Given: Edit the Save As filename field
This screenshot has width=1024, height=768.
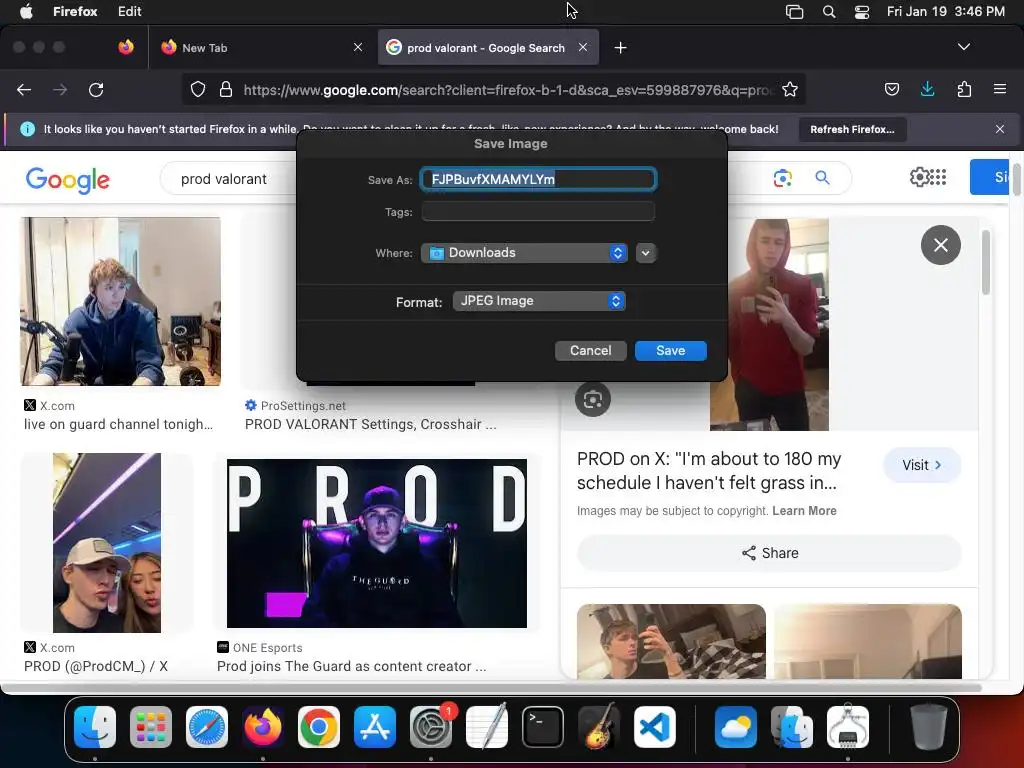Looking at the screenshot, I should 538,179.
